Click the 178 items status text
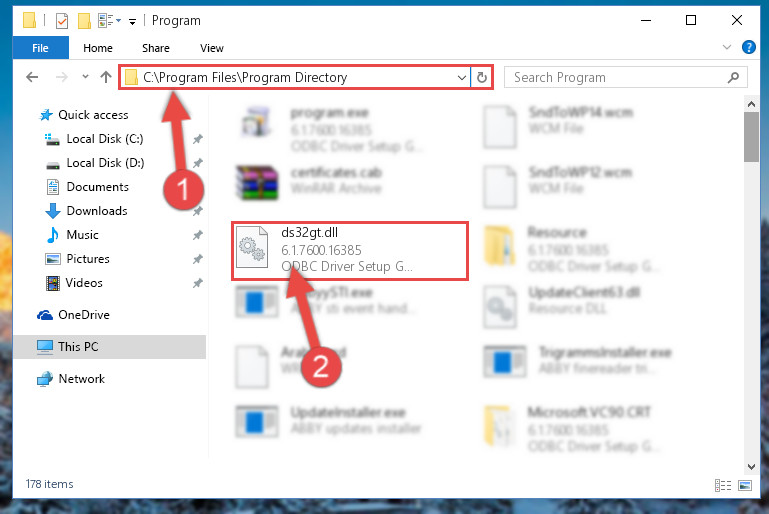This screenshot has height=514, width=769. 50,484
